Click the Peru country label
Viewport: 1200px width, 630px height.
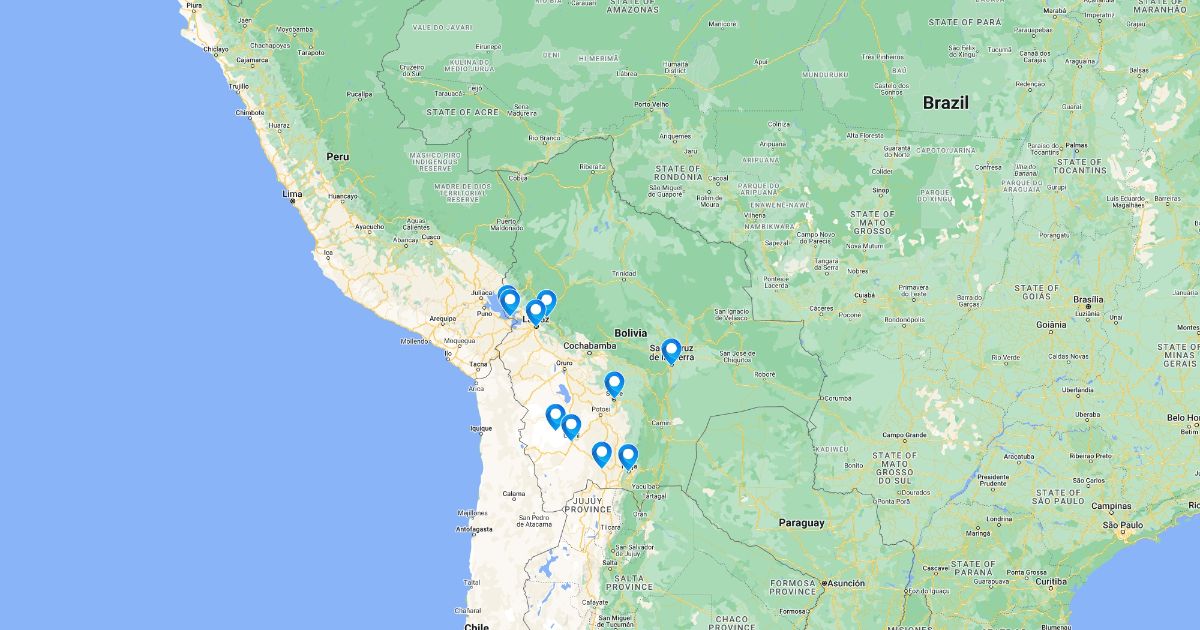click(x=337, y=157)
